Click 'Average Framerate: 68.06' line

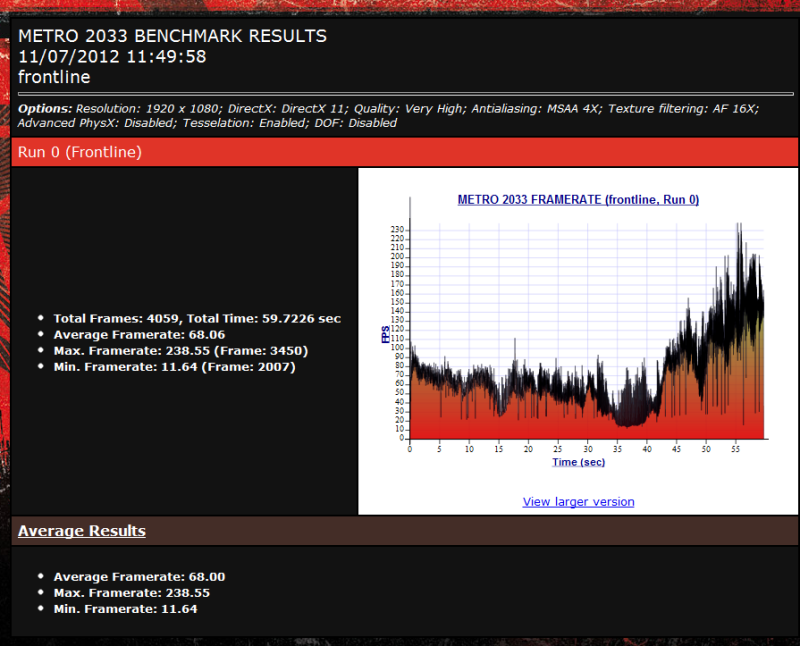click(139, 335)
